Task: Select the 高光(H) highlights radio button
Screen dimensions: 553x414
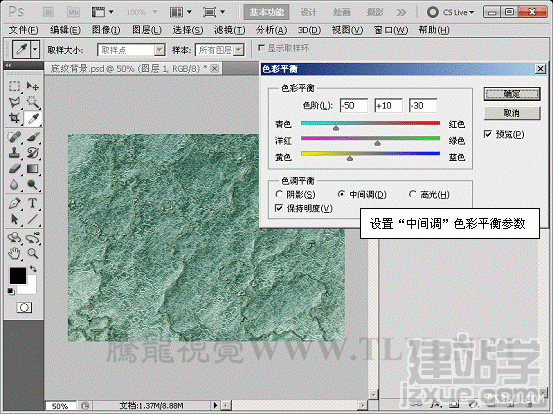Action: pyautogui.click(x=413, y=194)
